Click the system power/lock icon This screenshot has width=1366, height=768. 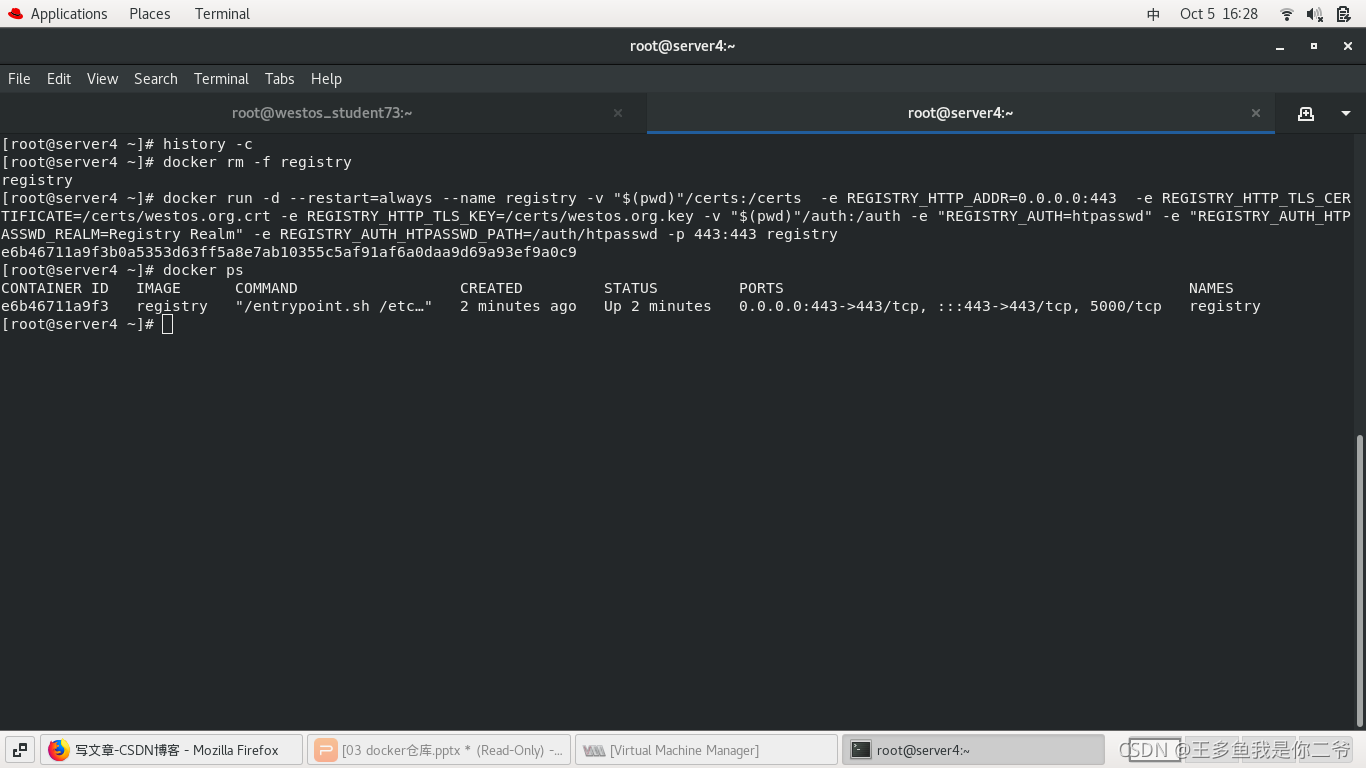(1344, 14)
